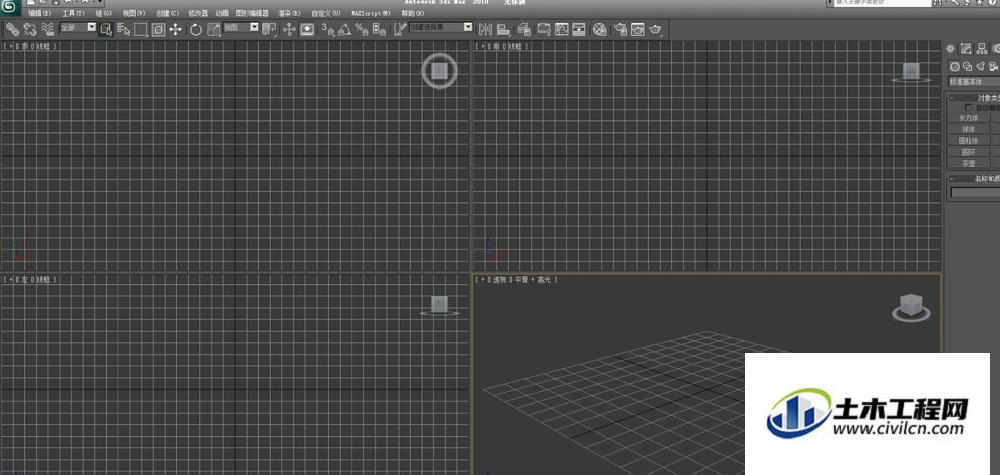Switch to the Hierarchy command panel tab

coord(982,48)
